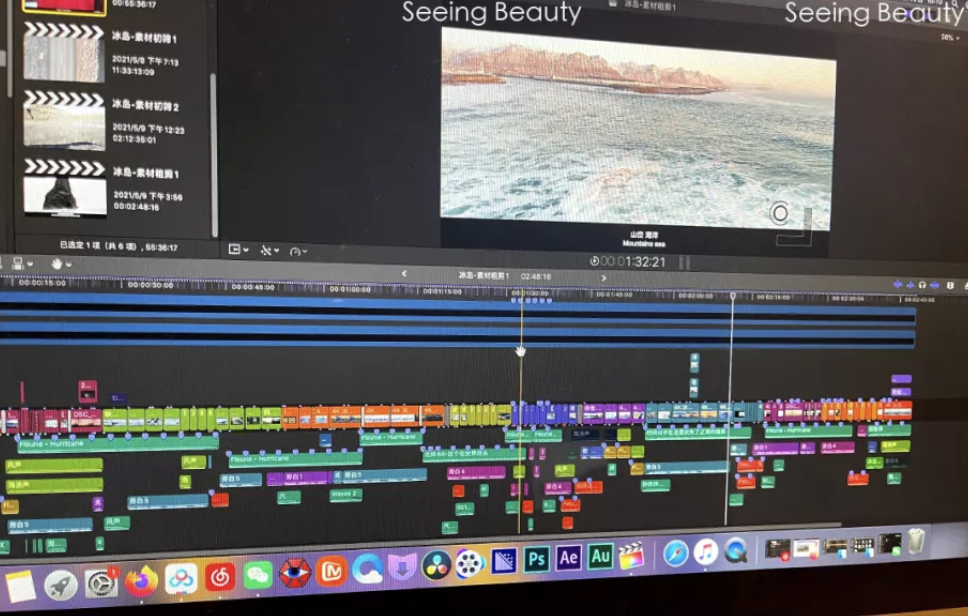Launch Firefox from the Dock
Viewport: 968px width, 616px height.
click(141, 580)
